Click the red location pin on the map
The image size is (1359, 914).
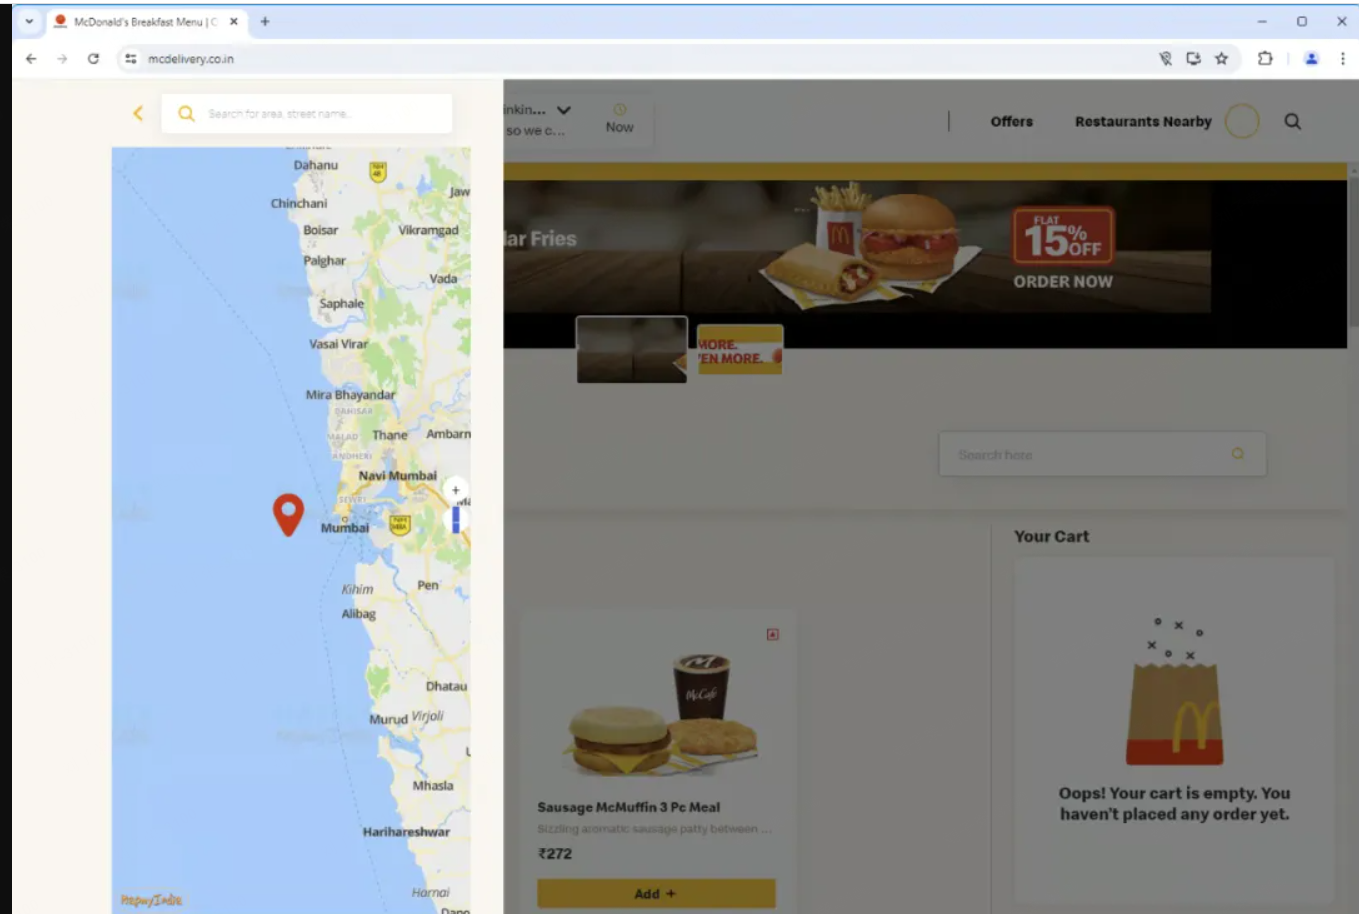[x=288, y=515]
